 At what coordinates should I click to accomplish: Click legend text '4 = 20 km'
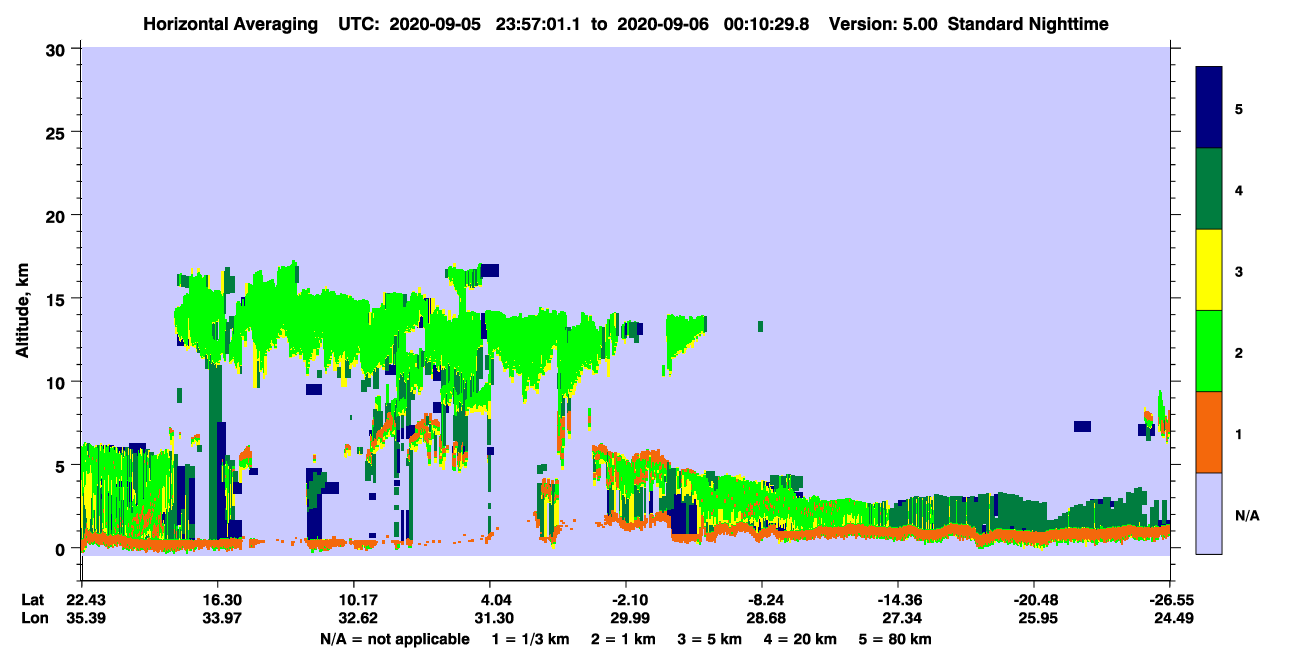point(801,640)
